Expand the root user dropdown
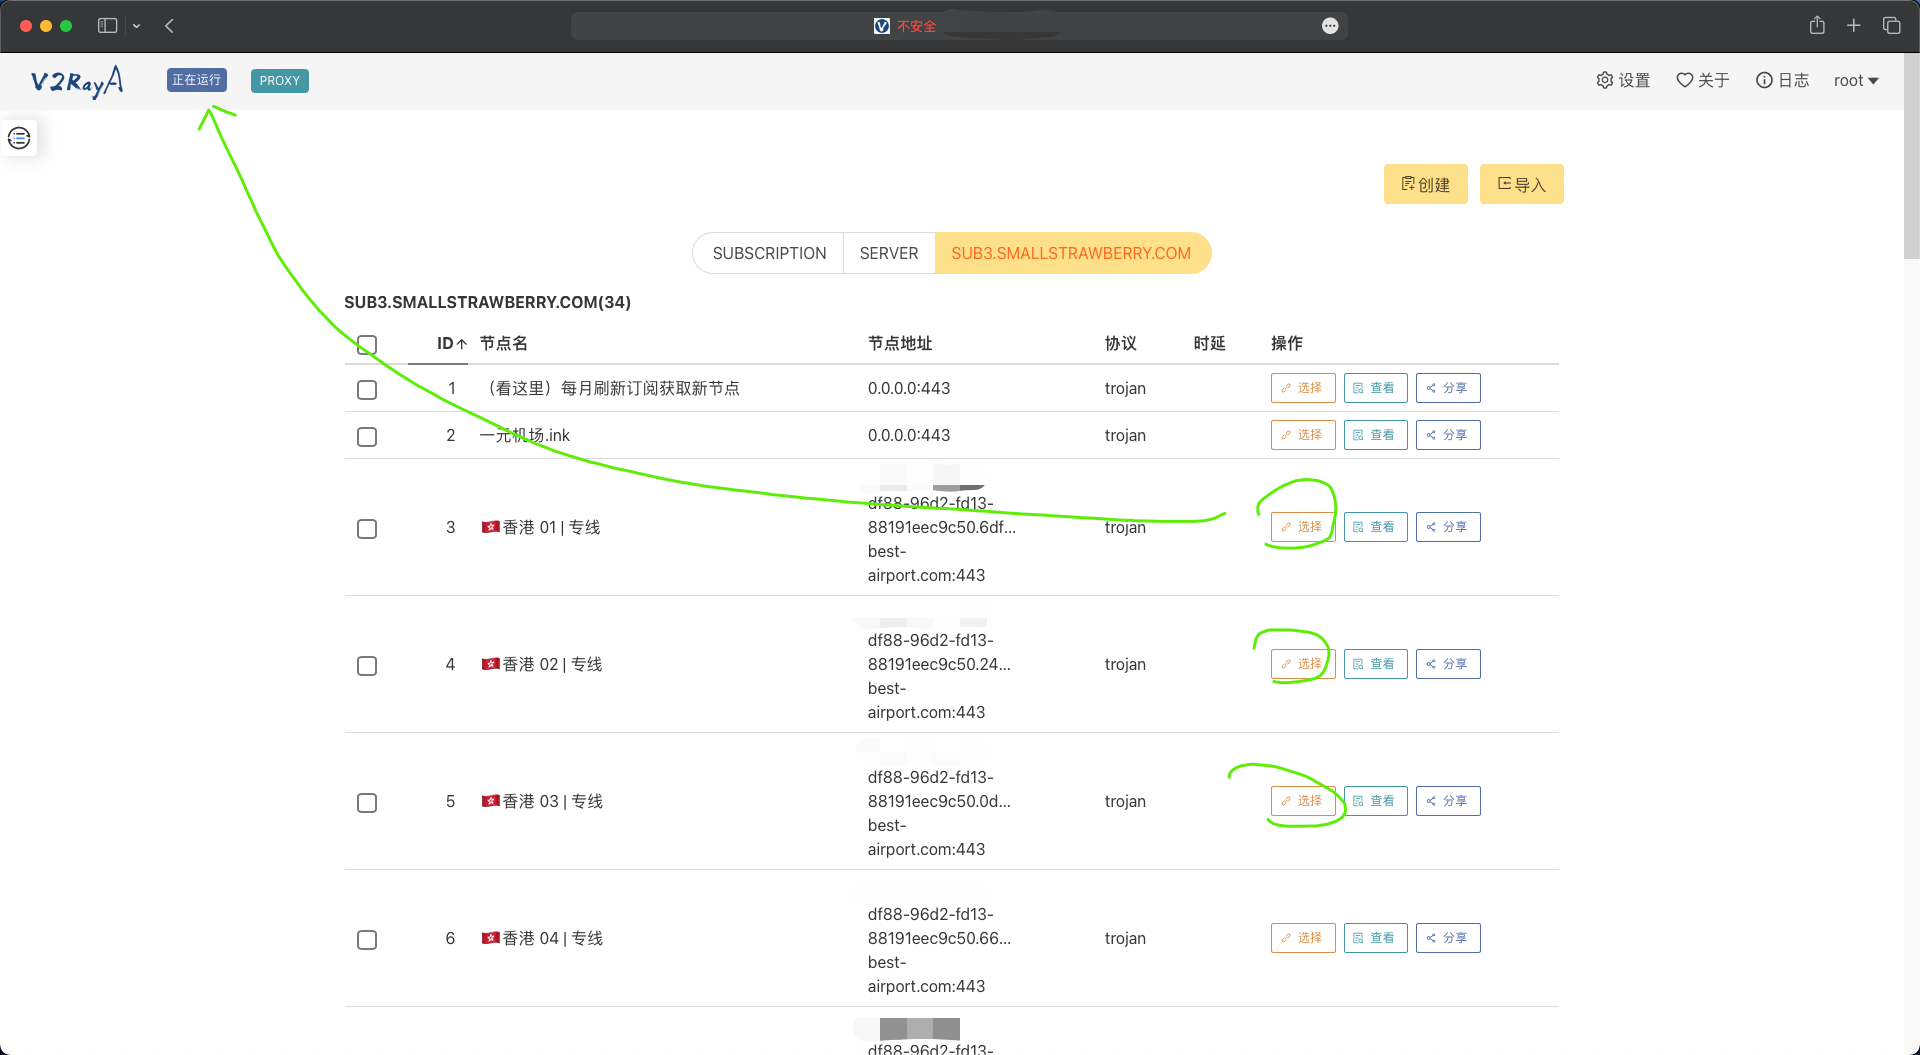 click(1856, 80)
